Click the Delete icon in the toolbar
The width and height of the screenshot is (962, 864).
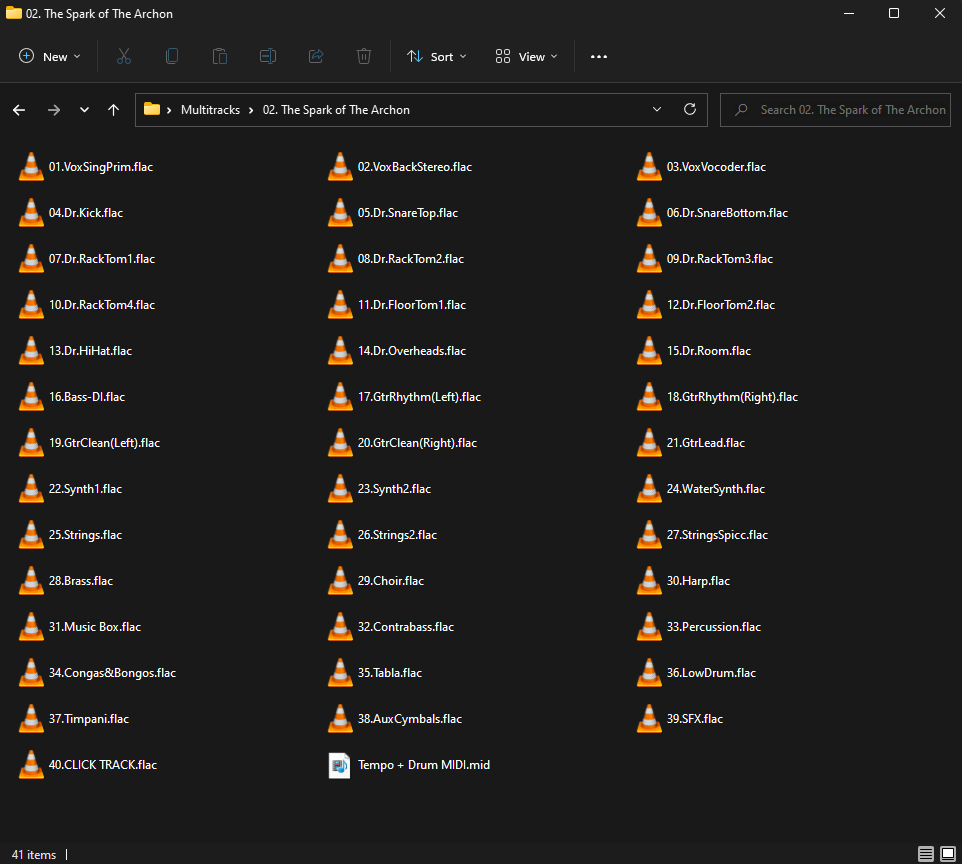pos(363,56)
